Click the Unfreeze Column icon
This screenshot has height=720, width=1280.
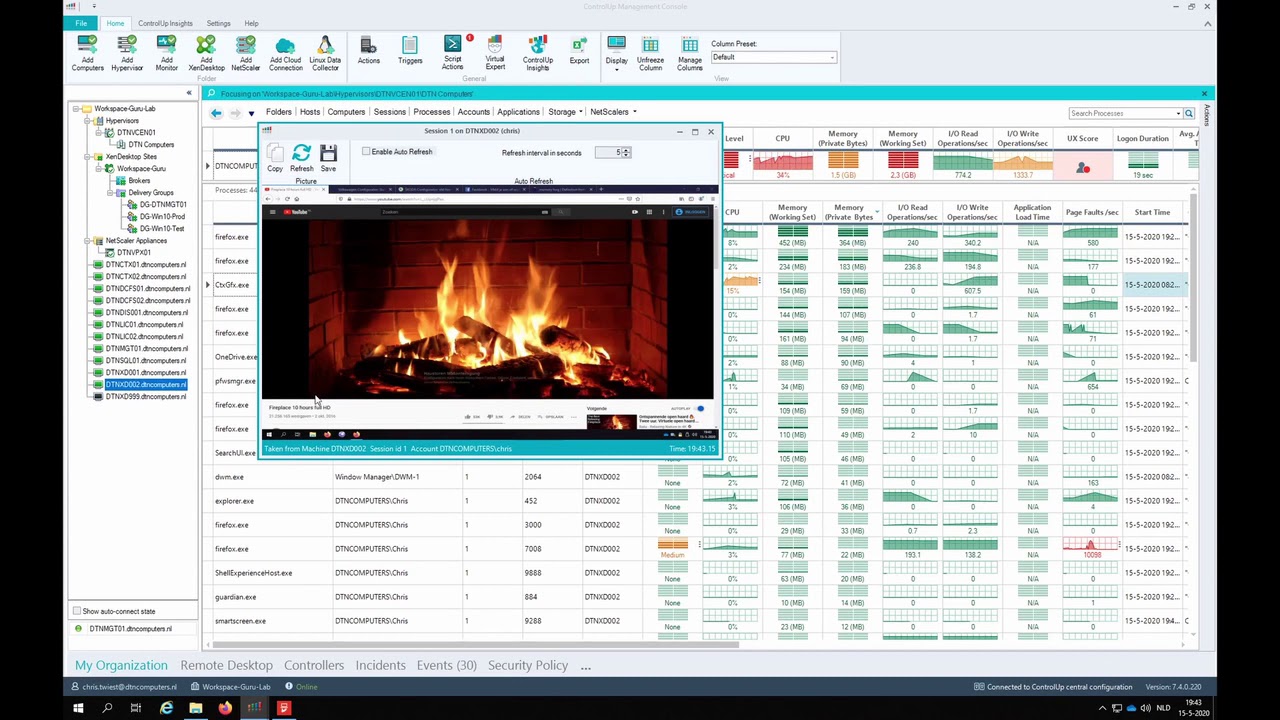coord(650,53)
